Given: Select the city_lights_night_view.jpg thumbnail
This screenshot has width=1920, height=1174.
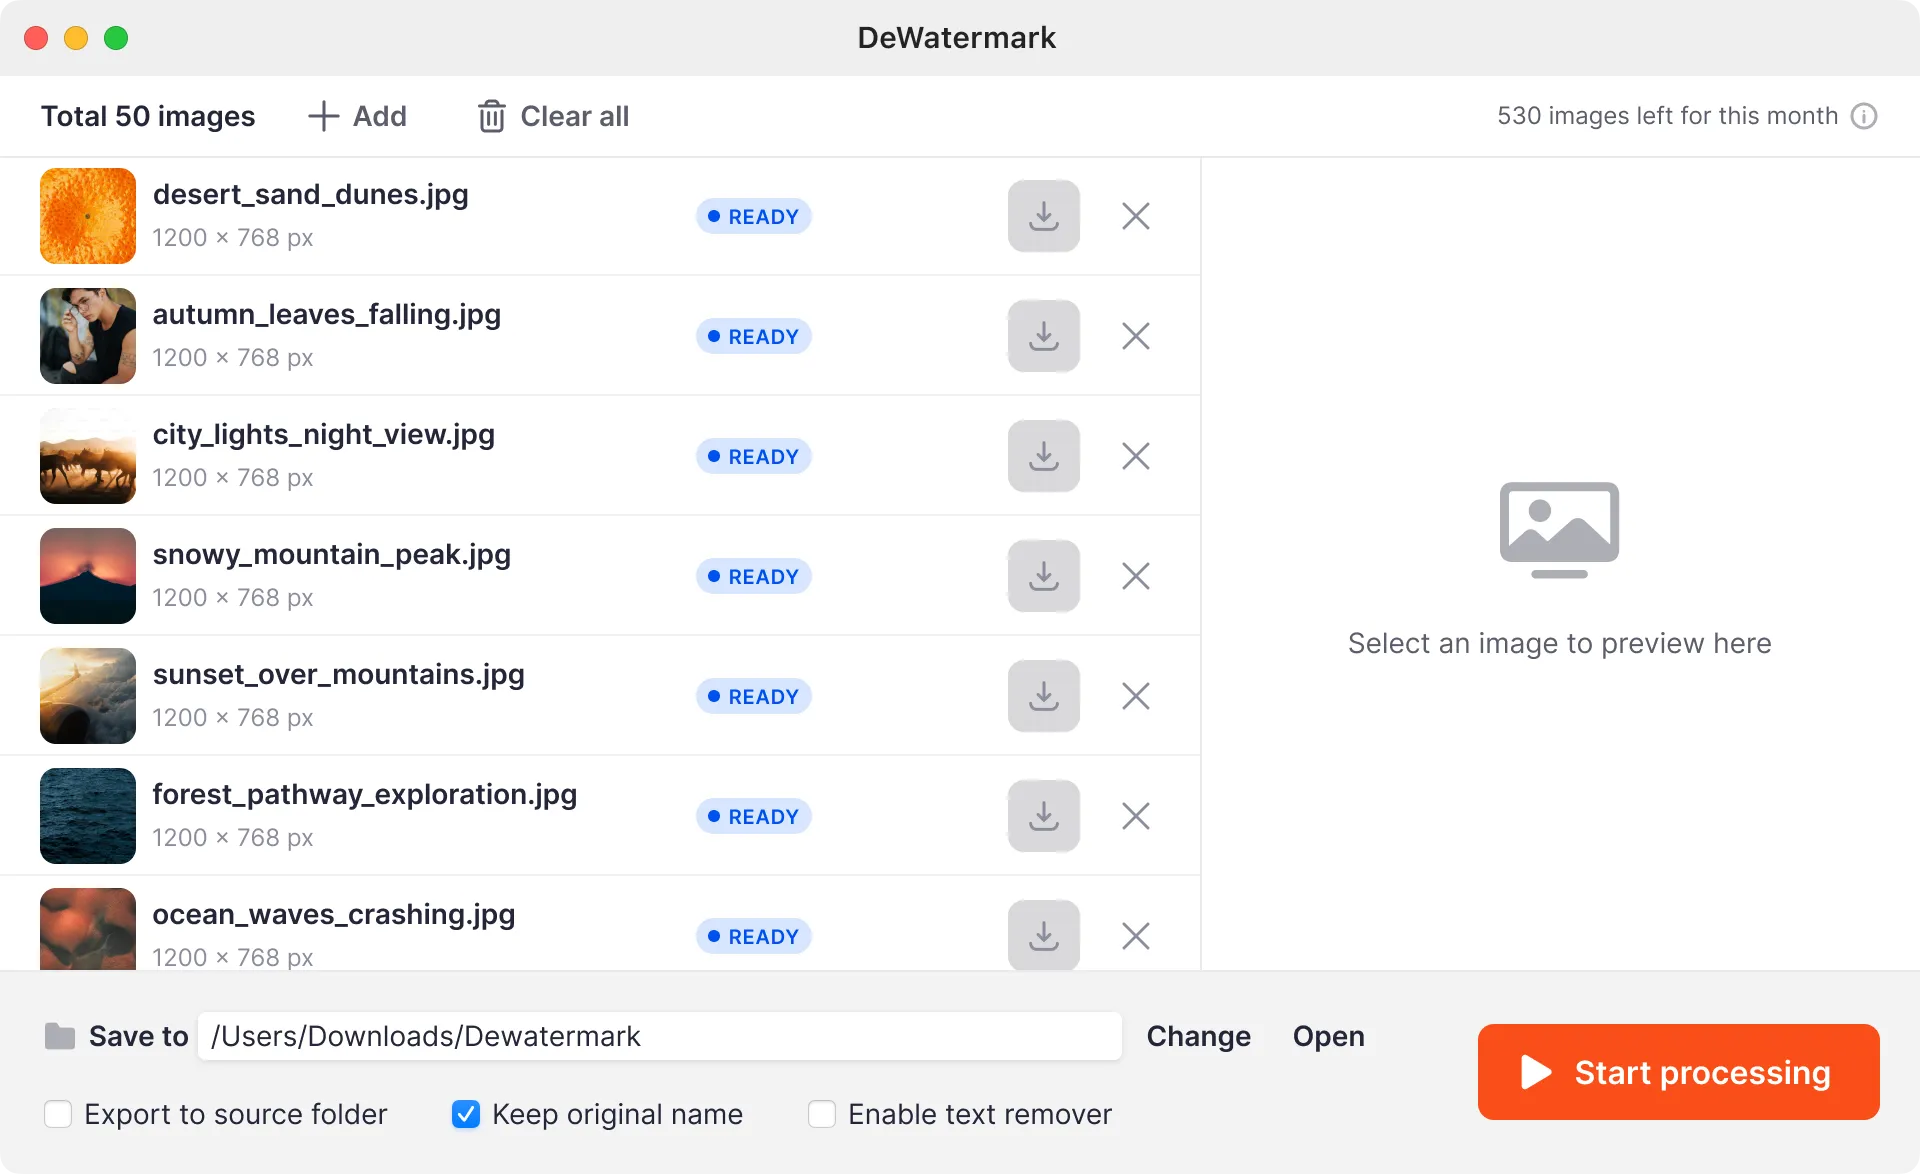Looking at the screenshot, I should pos(88,456).
